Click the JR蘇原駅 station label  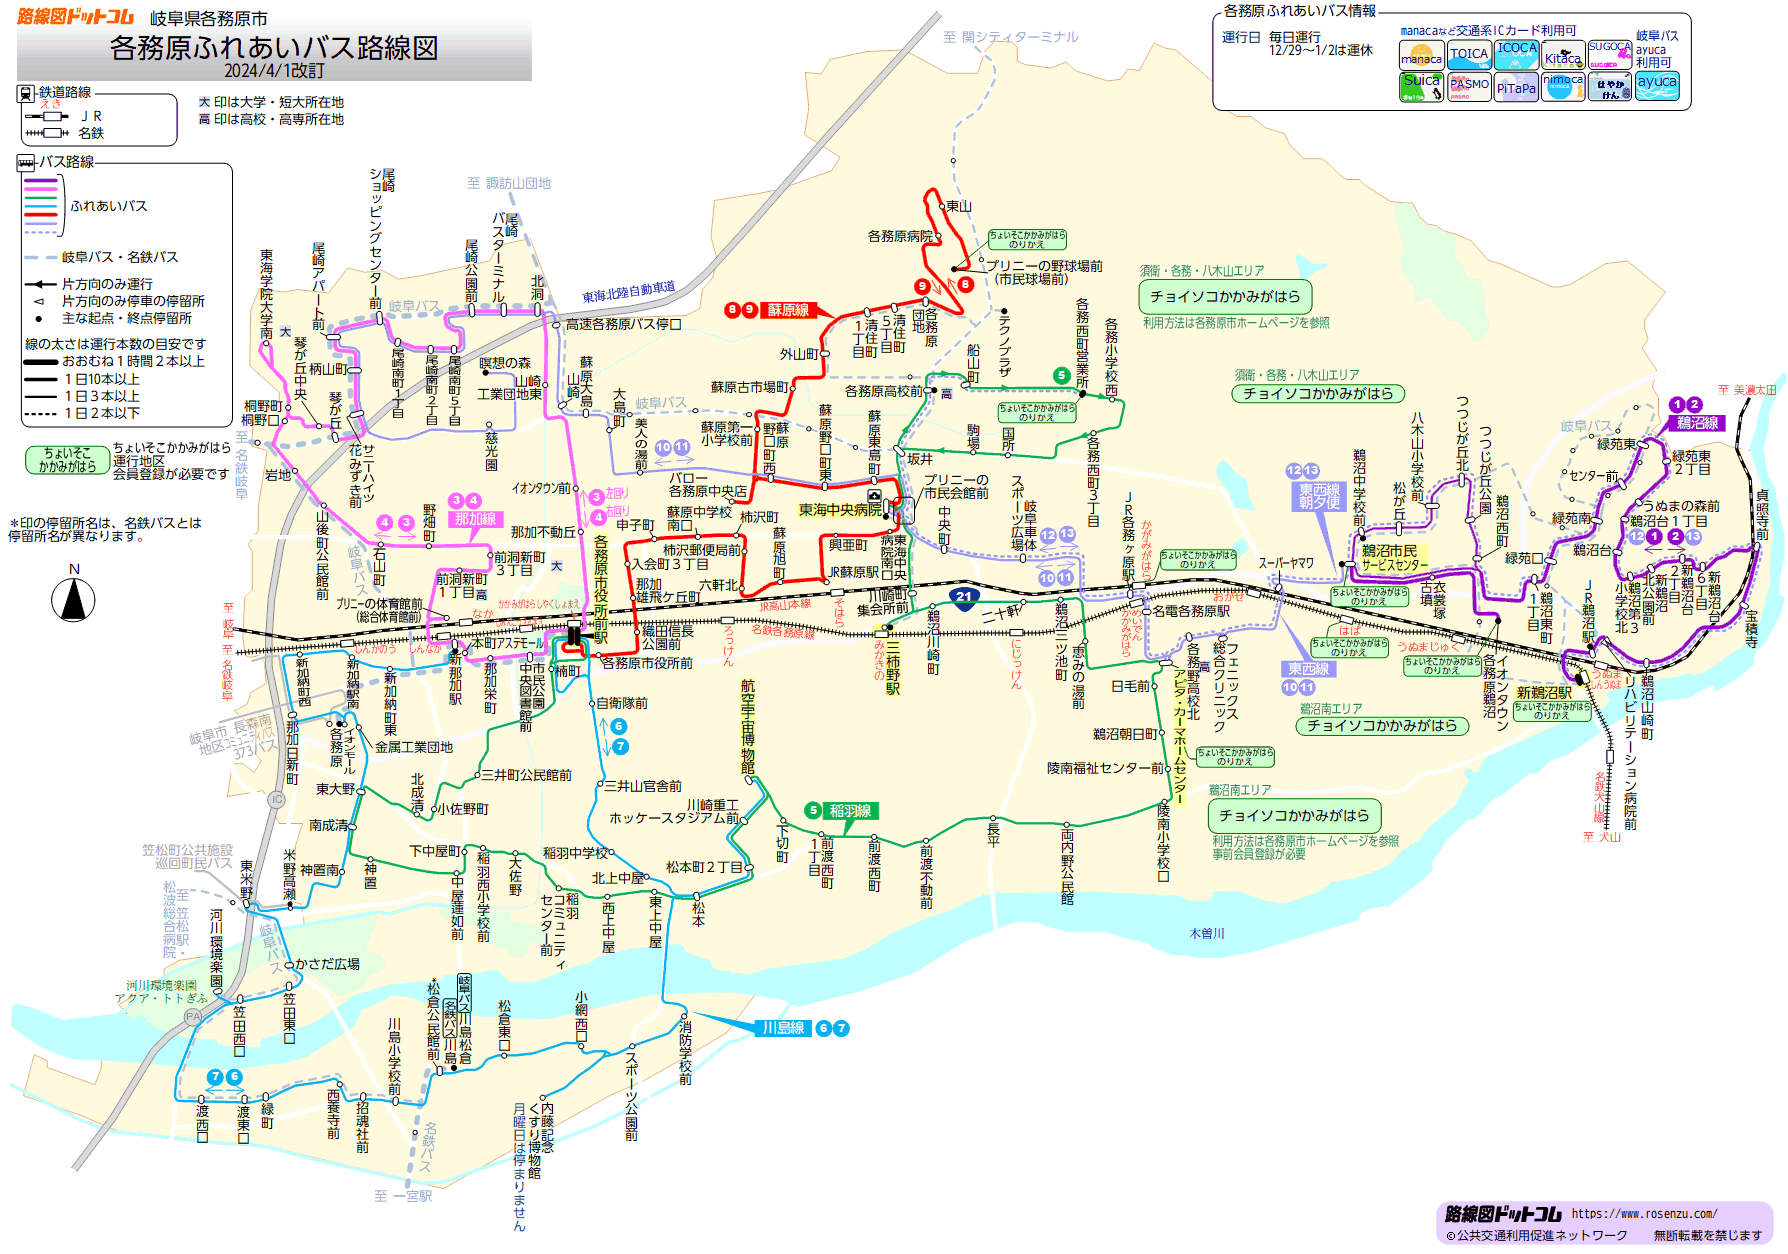pyautogui.click(x=854, y=572)
